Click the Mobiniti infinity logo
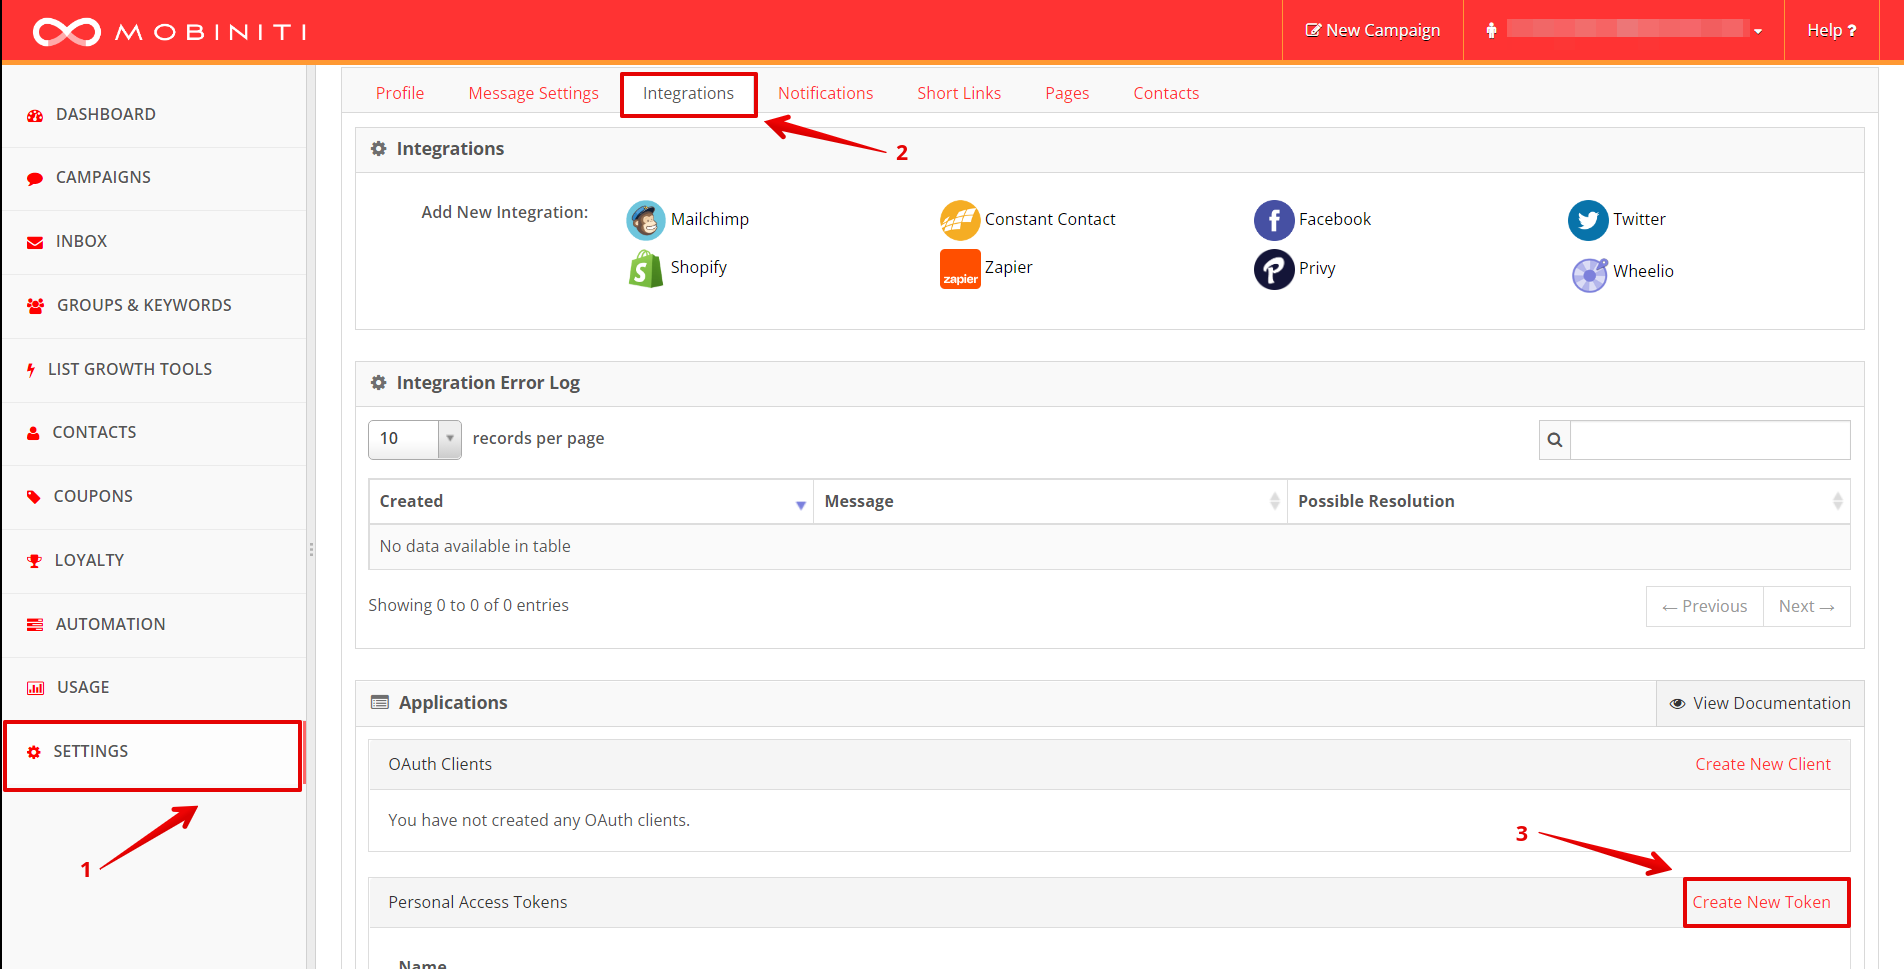The image size is (1904, 969). (67, 32)
